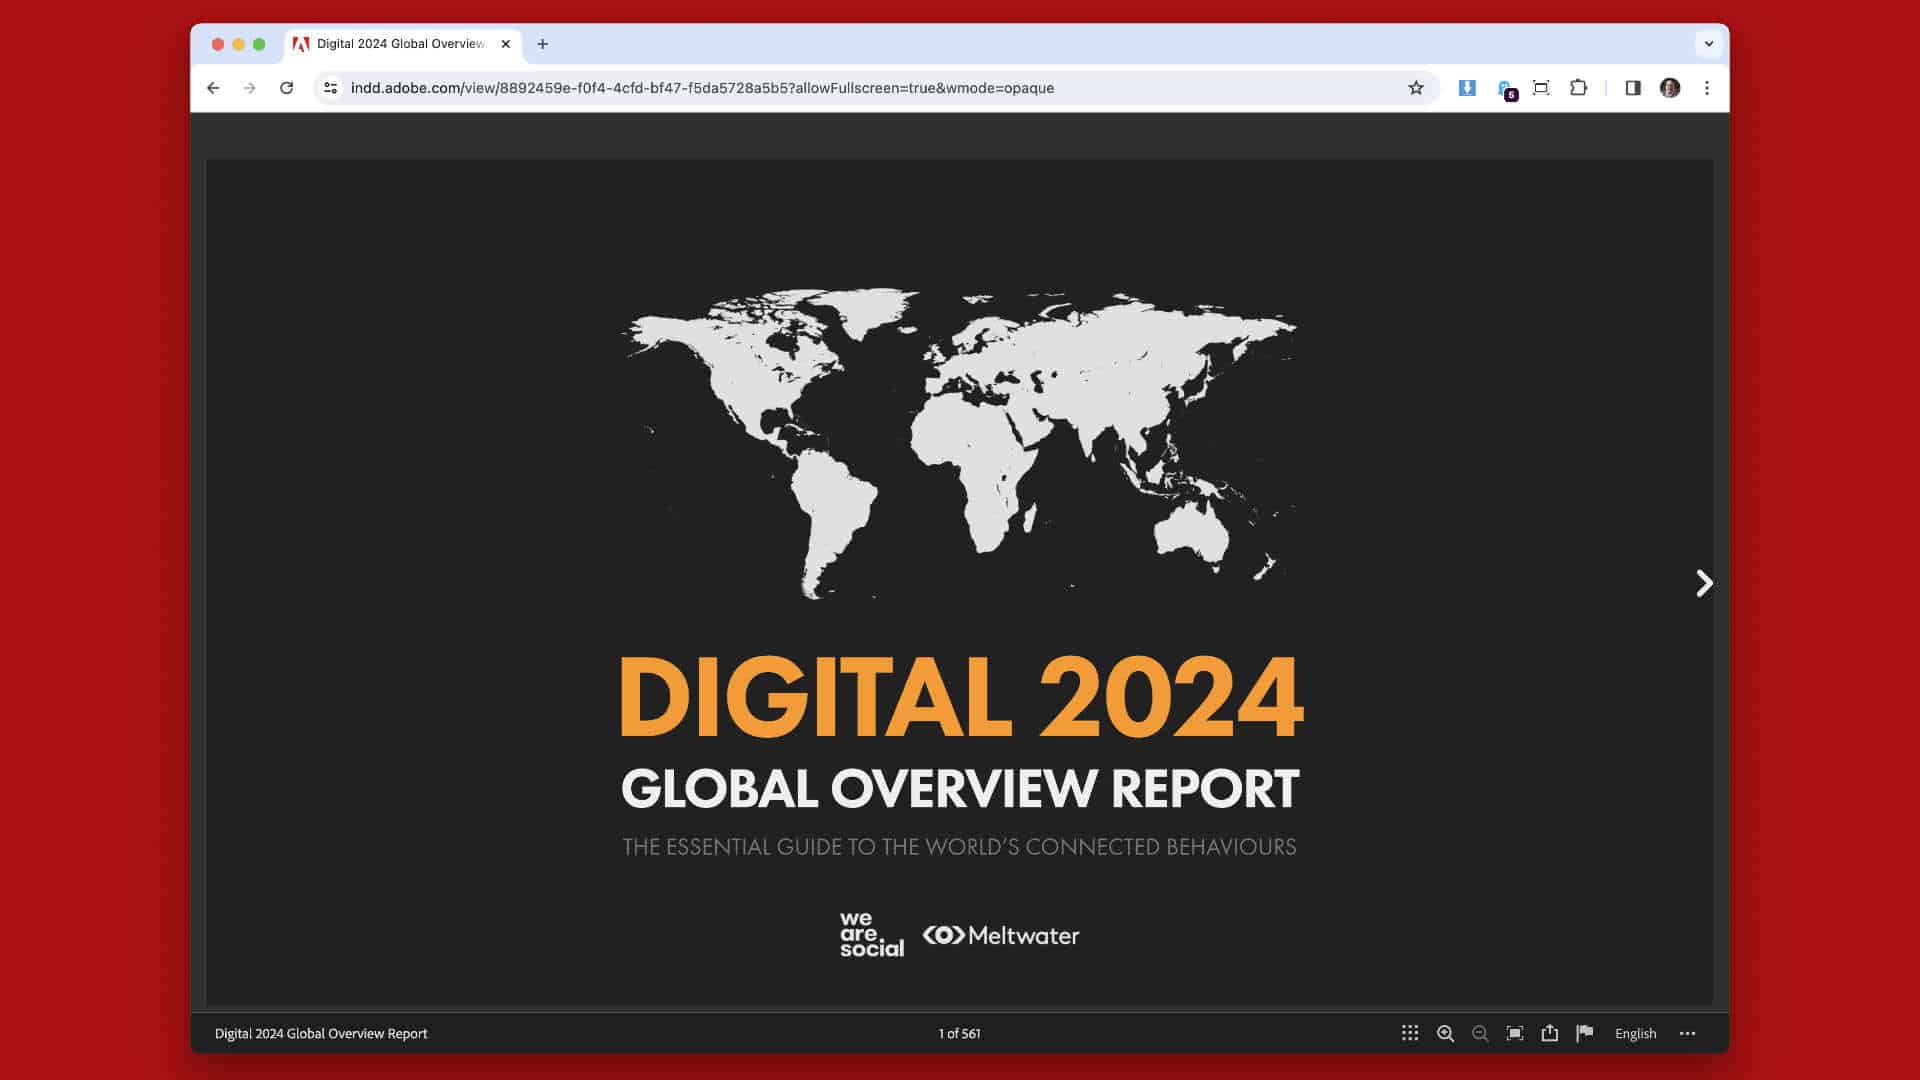Advance to the next page with the arrow

pyautogui.click(x=1703, y=584)
